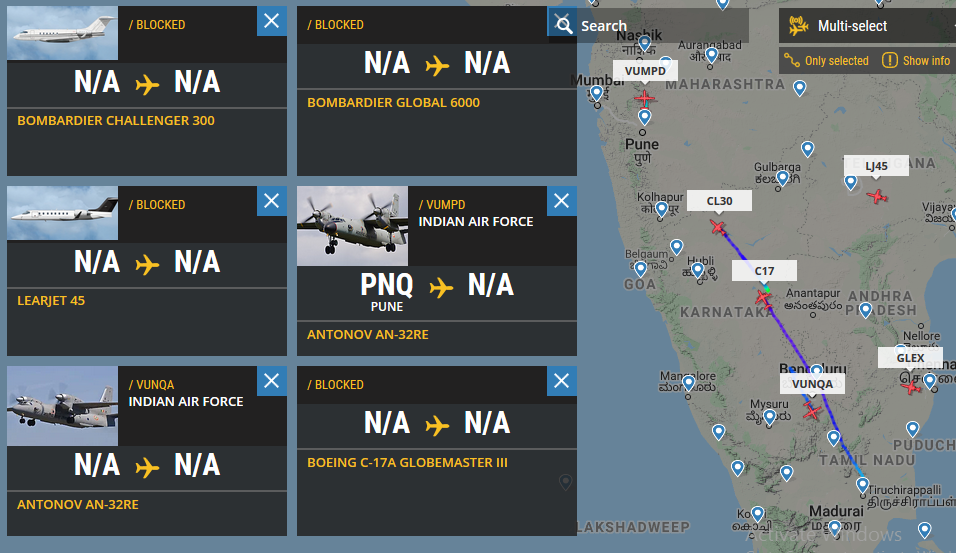The height and width of the screenshot is (553, 956).
Task: Click BOEING C-17A GLOBEMASTER III text
Action: pyautogui.click(x=407, y=462)
